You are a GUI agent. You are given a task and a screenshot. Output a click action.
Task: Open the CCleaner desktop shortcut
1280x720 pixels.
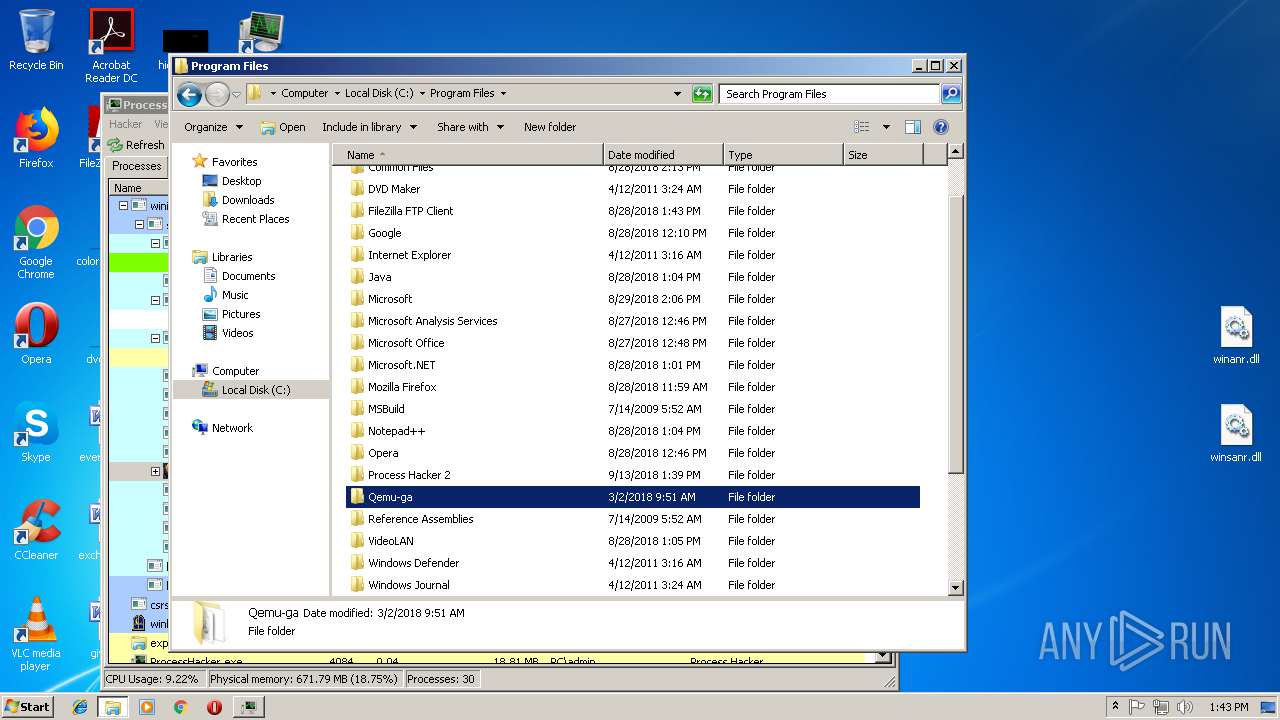tap(36, 530)
